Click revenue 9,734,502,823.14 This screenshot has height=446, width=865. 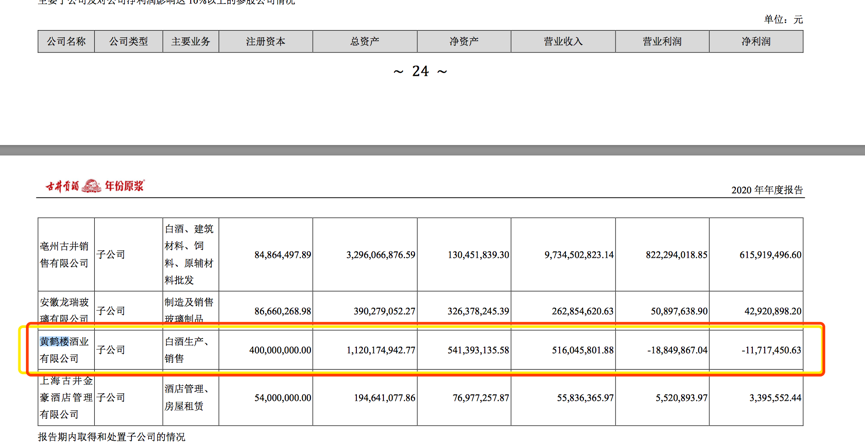point(579,255)
